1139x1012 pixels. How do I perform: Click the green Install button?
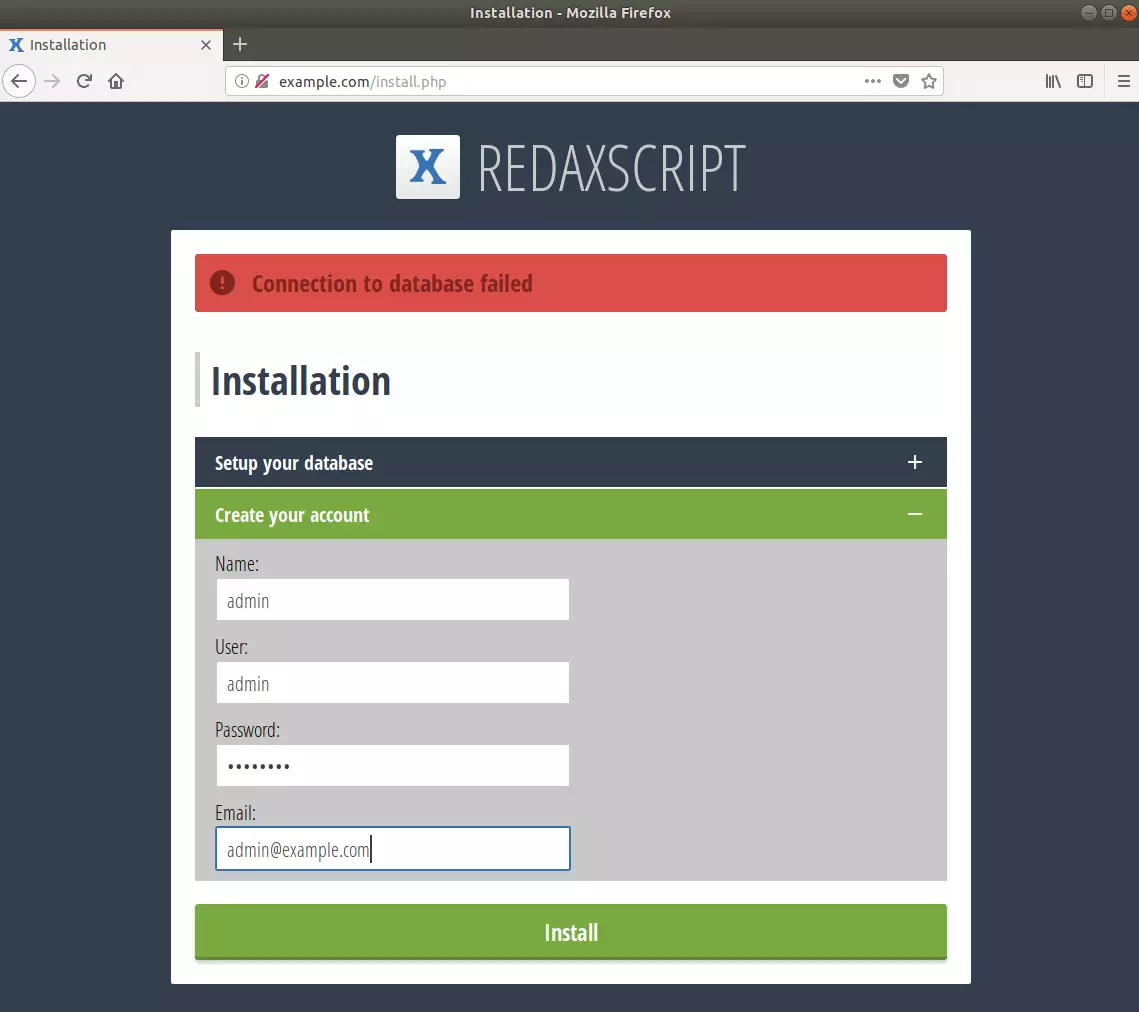point(570,932)
